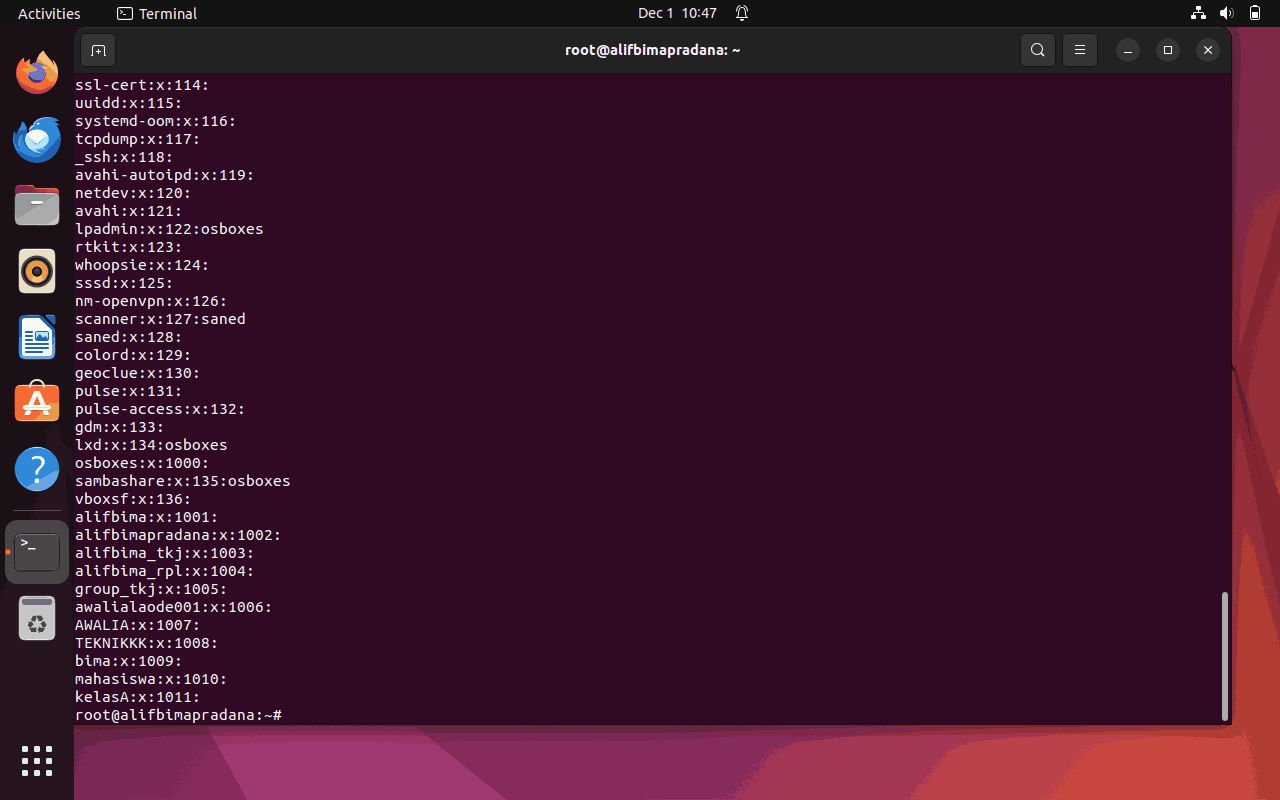Click the line alifbima_rpl:x:1004:
This screenshot has width=1280, height=800.
165,571
